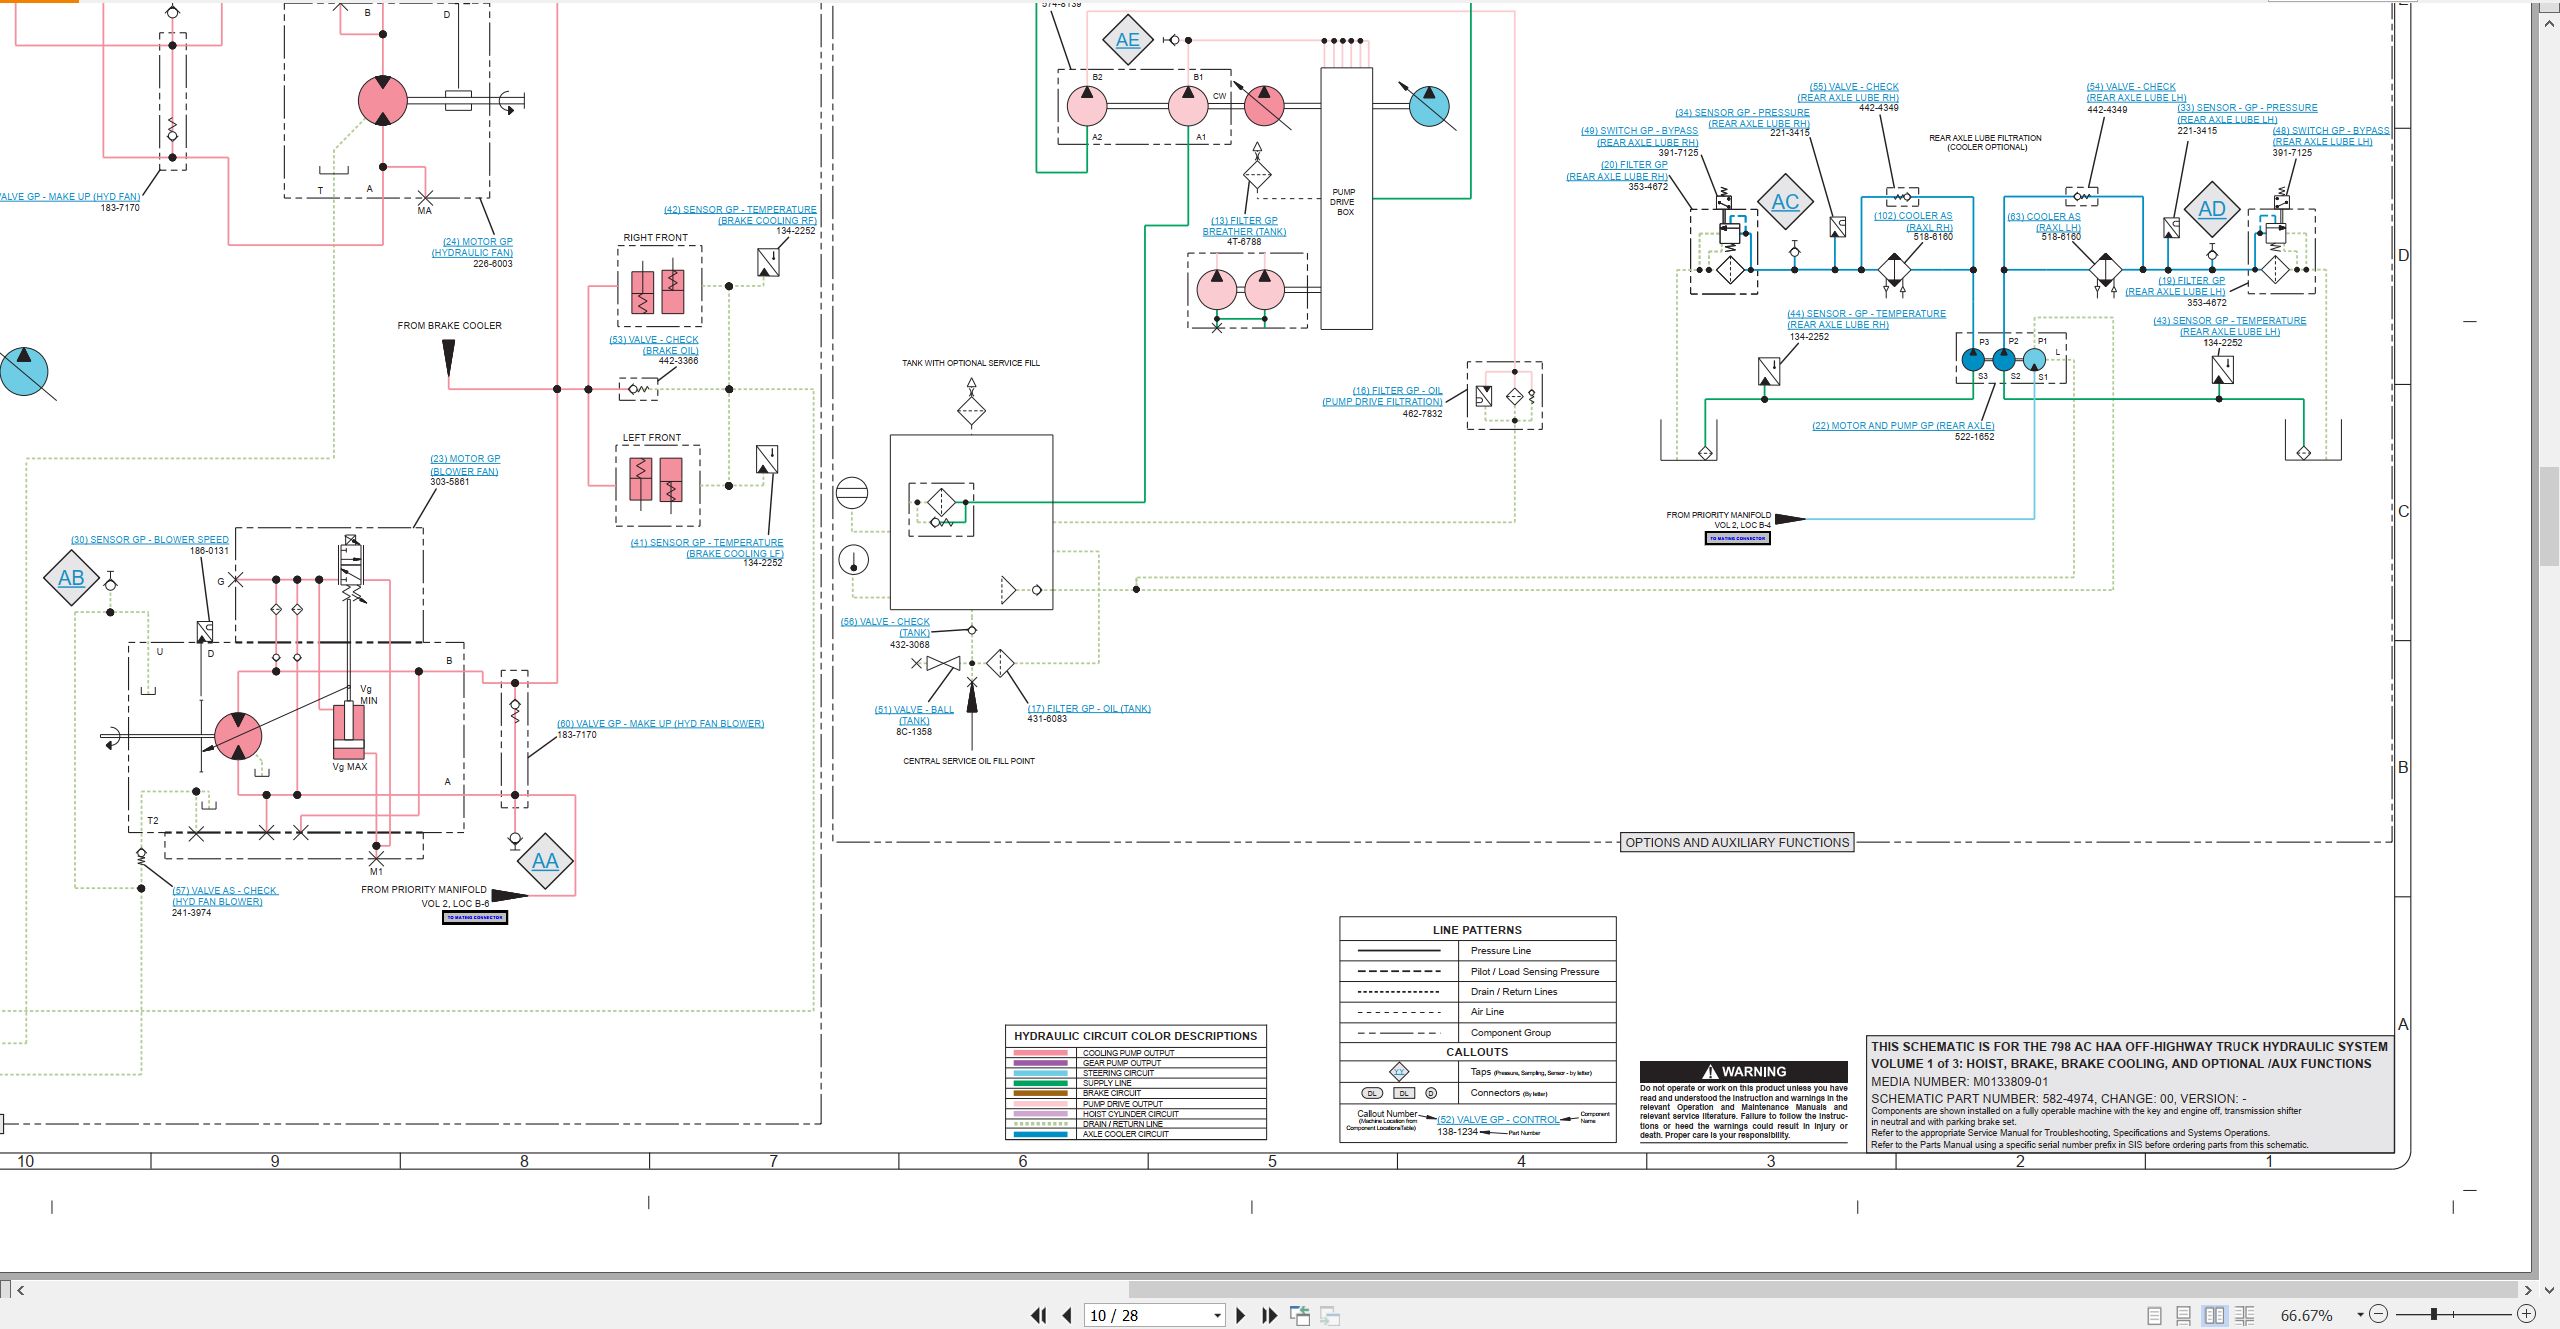
Task: Select continuous facing page mode
Action: pyautogui.click(x=2245, y=1316)
